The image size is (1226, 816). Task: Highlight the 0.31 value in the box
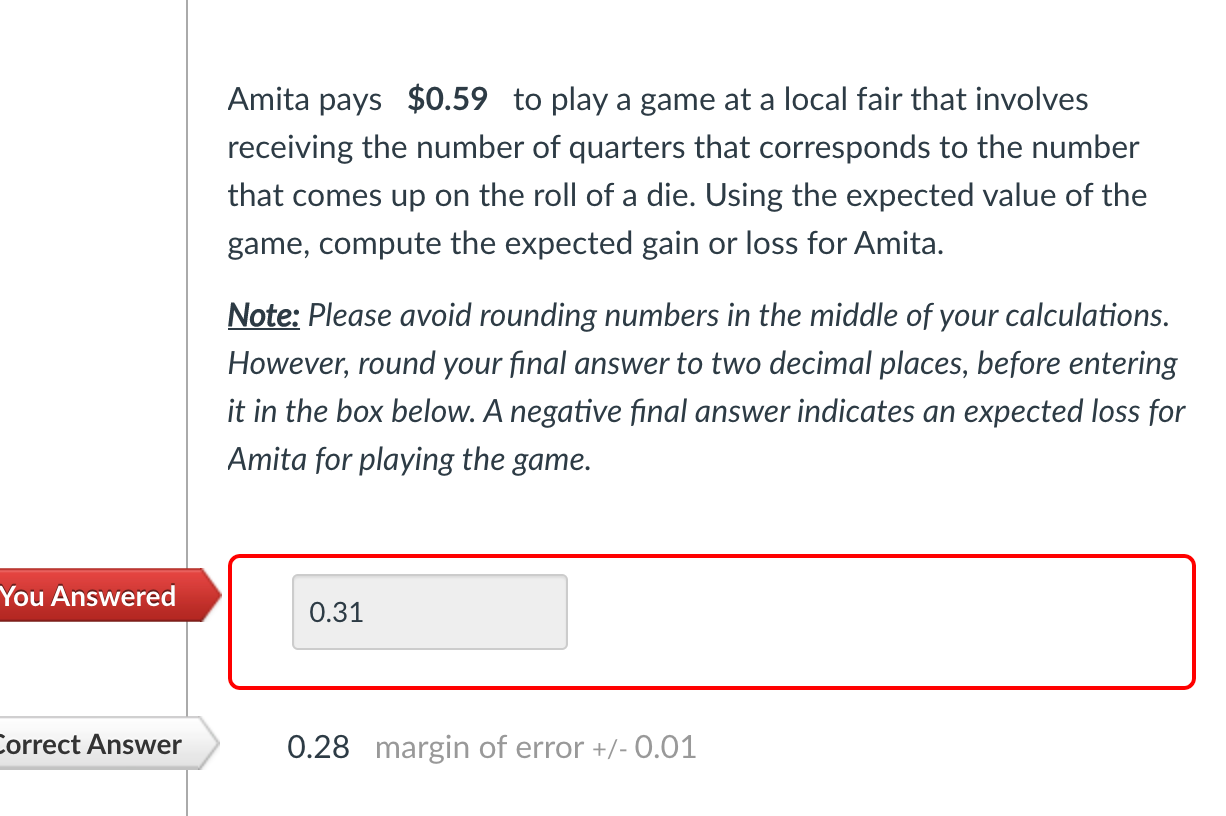[x=335, y=612]
